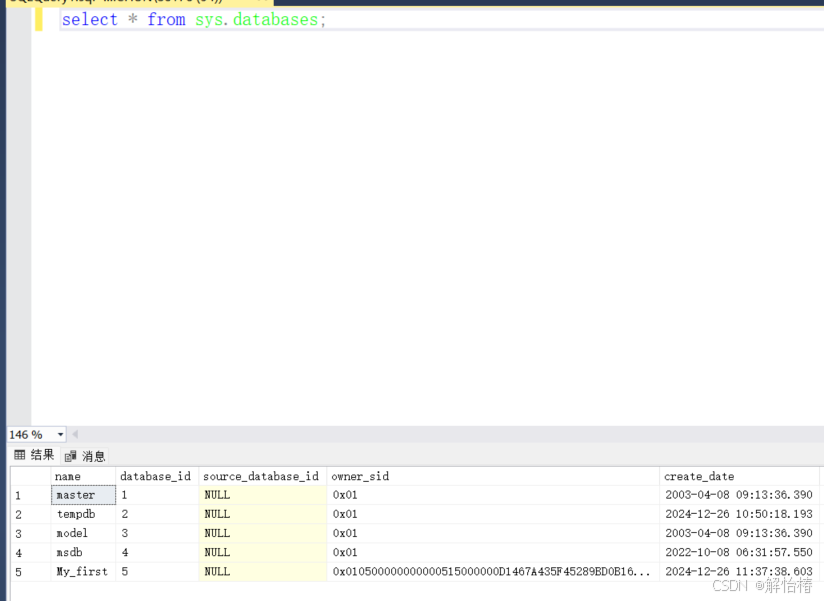Select row header number 2
The height and width of the screenshot is (601, 824).
point(31,514)
